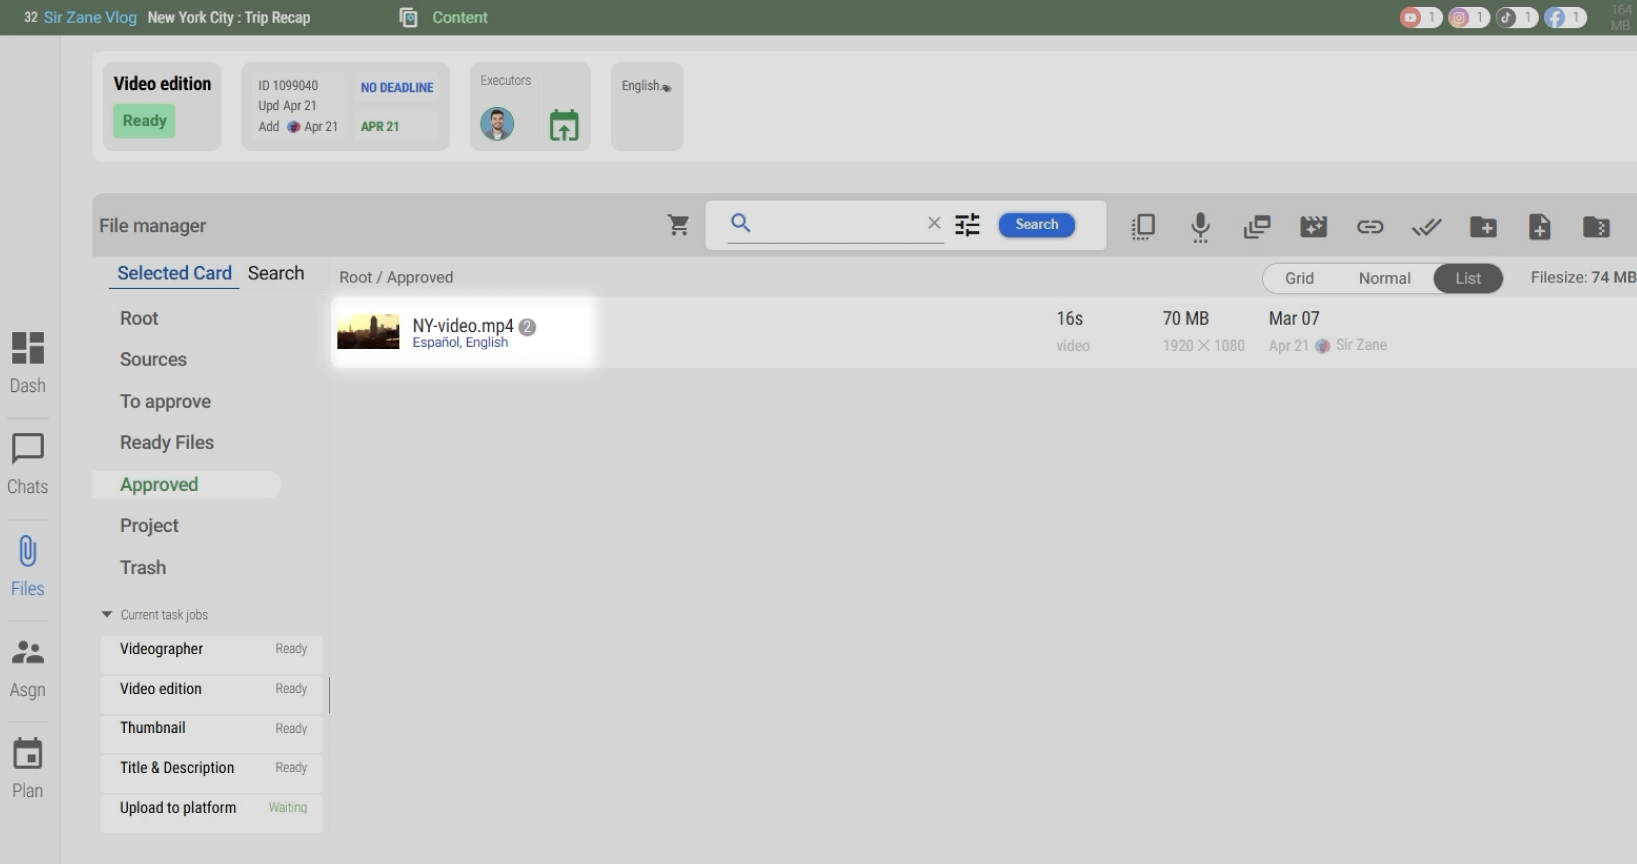The height and width of the screenshot is (864, 1637).
Task: Click the double checkmark approve icon
Action: 1426,227
